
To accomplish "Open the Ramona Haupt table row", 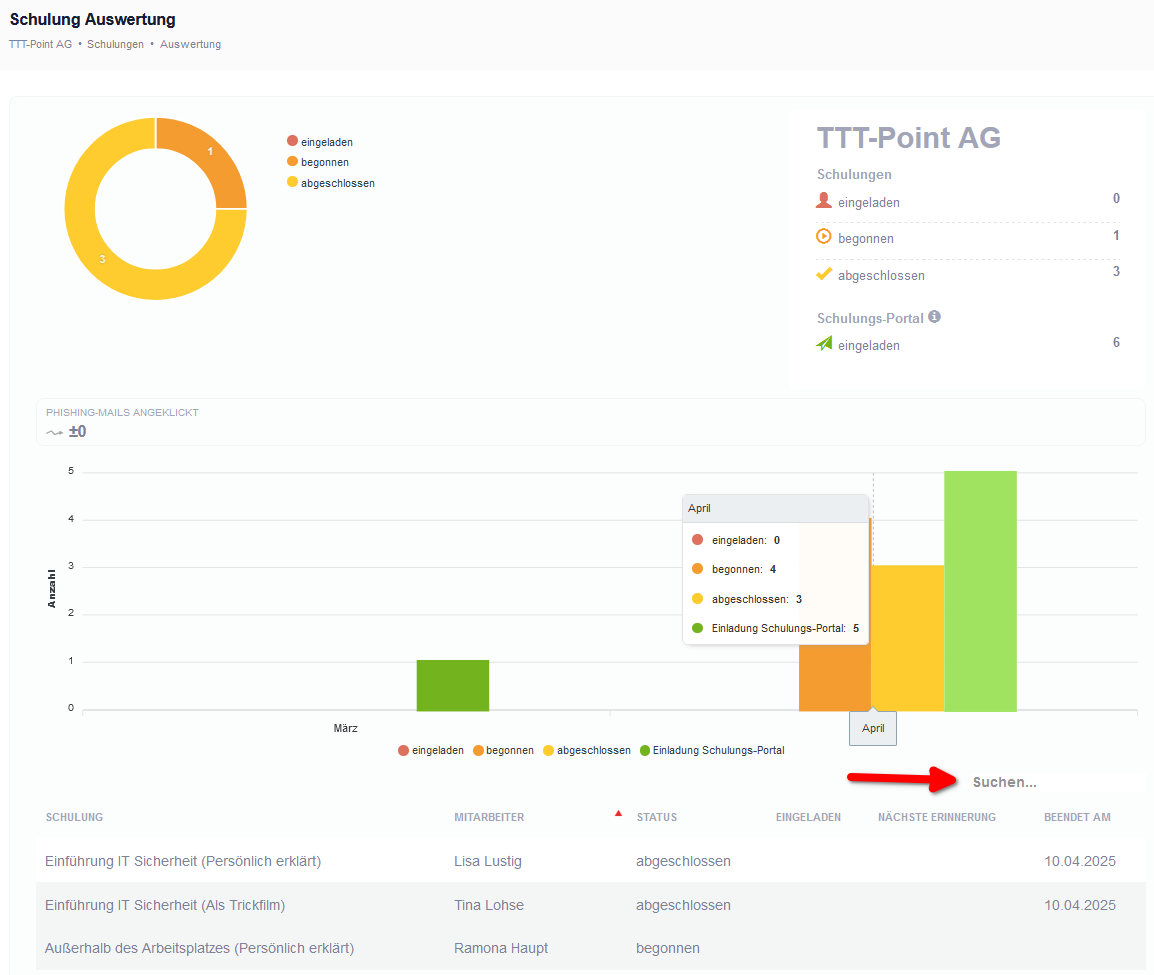I will click(x=500, y=948).
